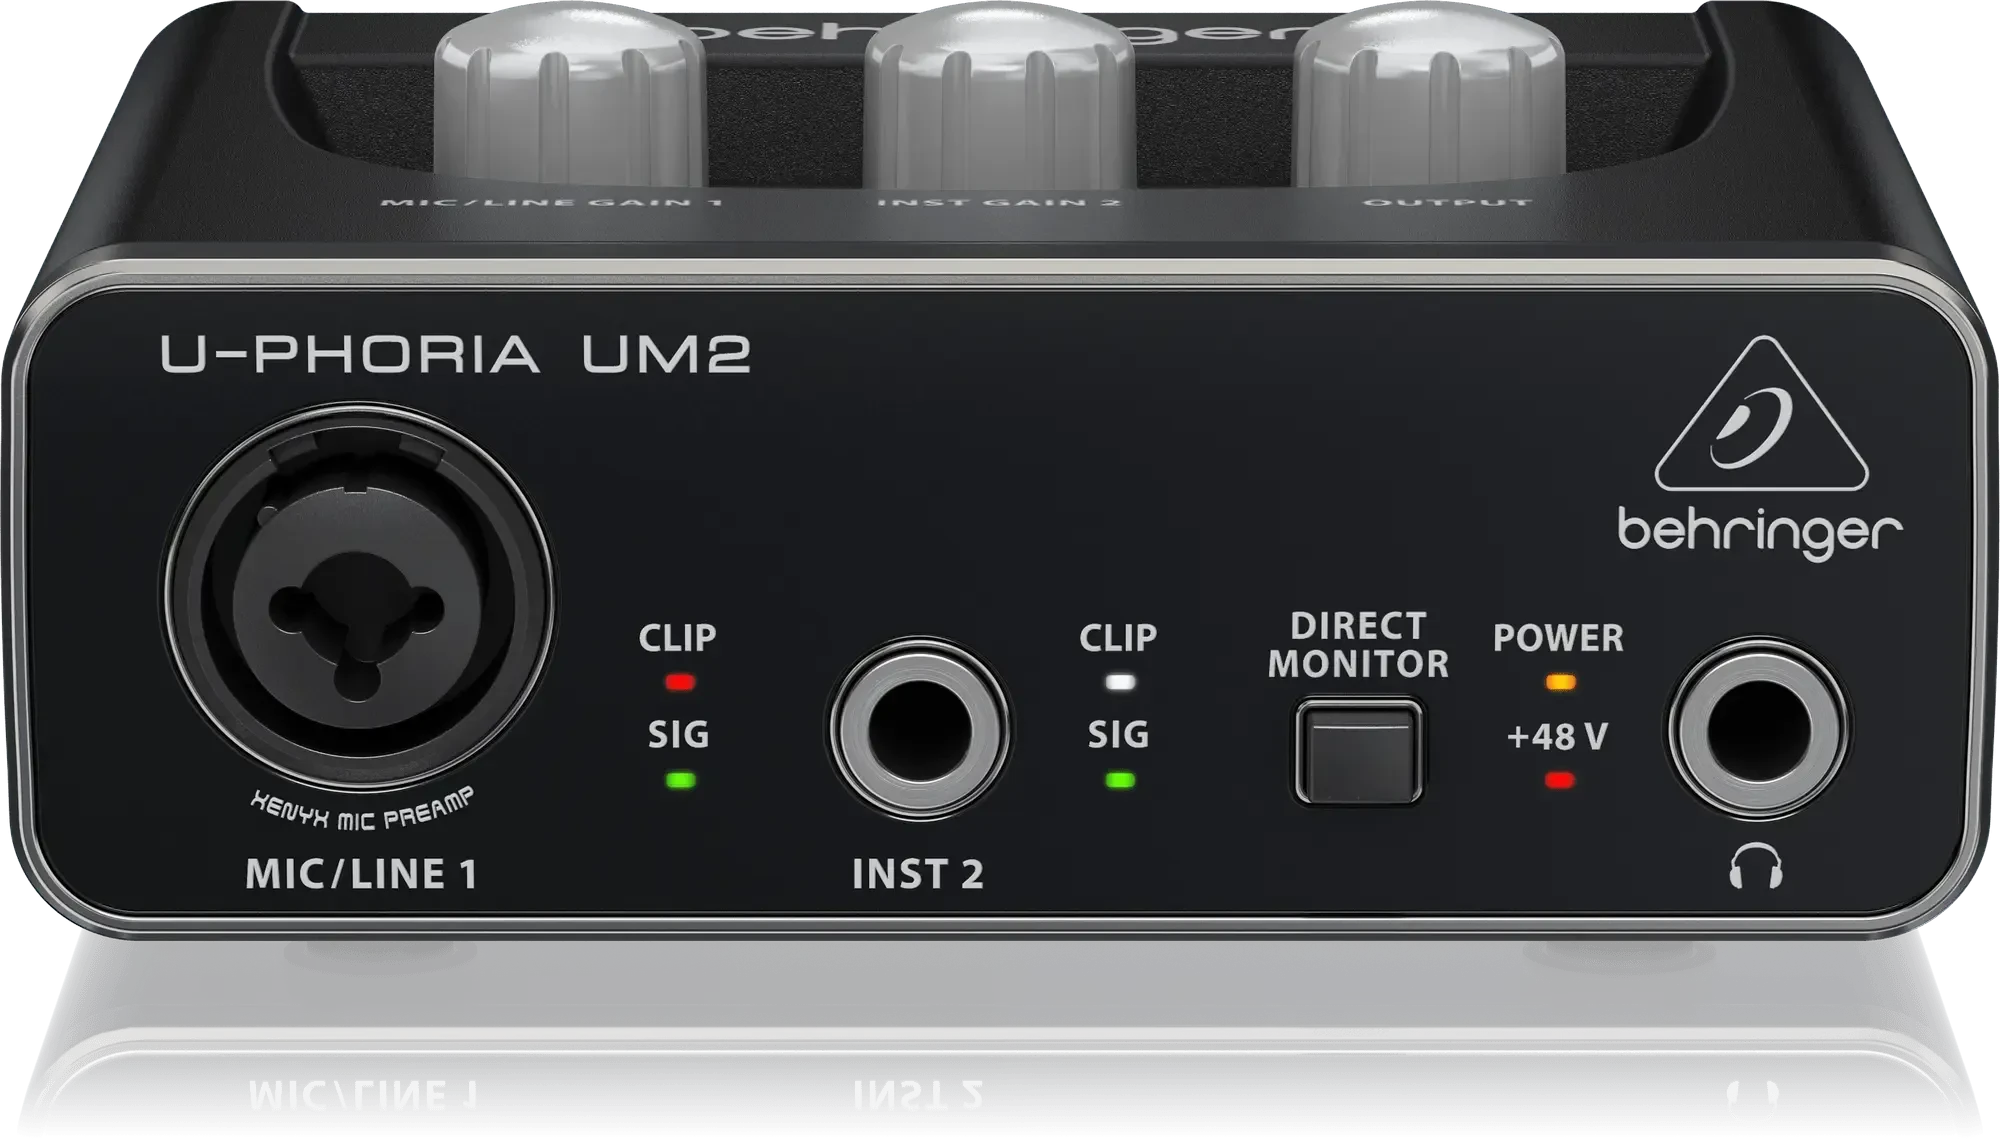Click the behringer brand wordmark
The height and width of the screenshot is (1139, 2000).
(x=1759, y=532)
